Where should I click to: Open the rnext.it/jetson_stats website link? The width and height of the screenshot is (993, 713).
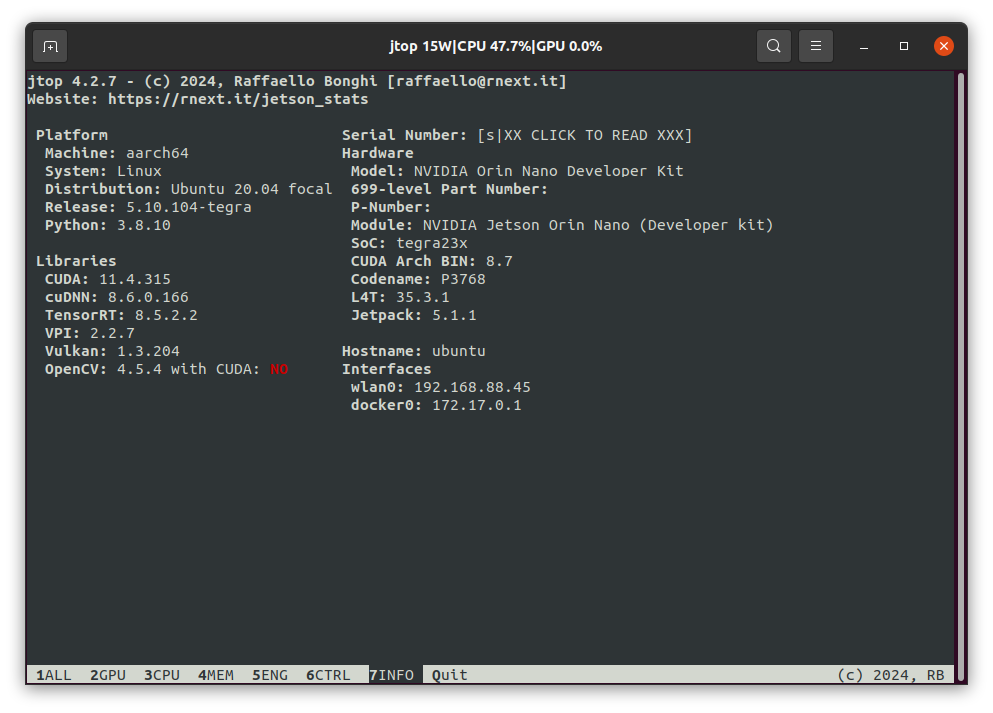[238, 99]
